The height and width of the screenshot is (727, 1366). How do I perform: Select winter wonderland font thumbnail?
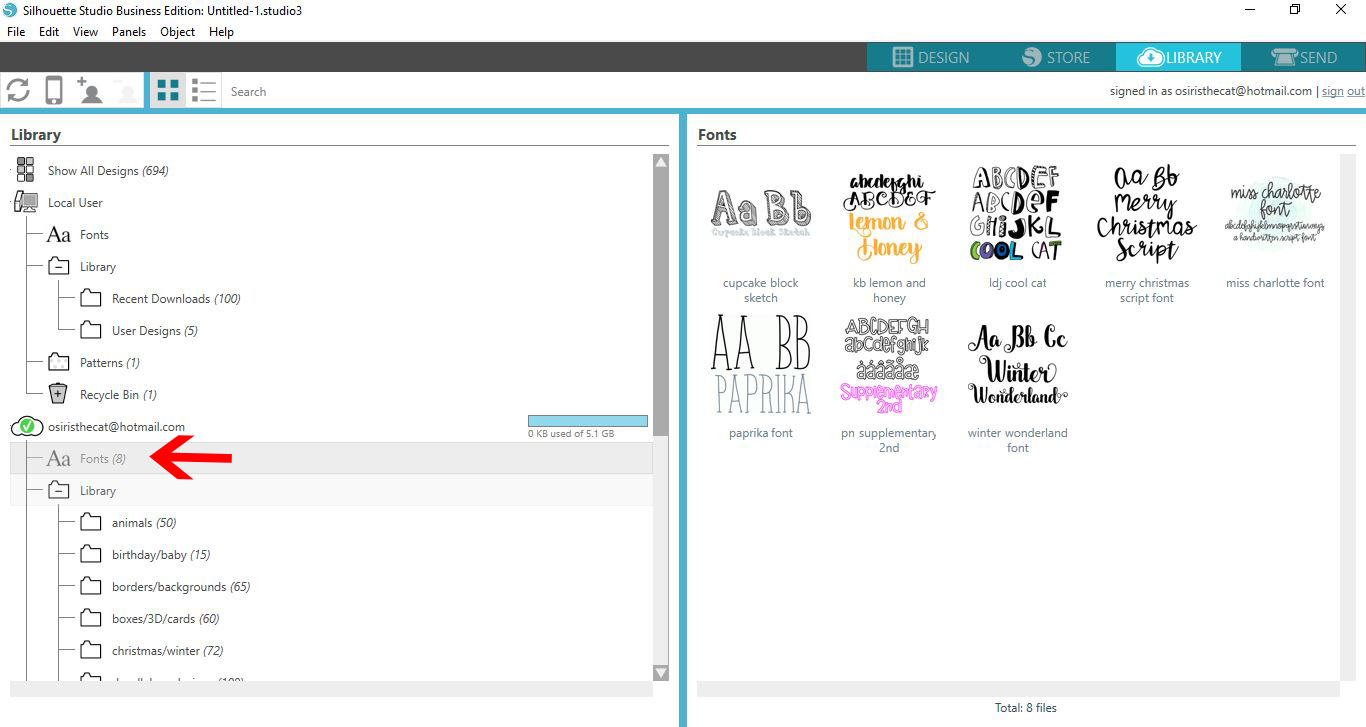click(x=1017, y=365)
